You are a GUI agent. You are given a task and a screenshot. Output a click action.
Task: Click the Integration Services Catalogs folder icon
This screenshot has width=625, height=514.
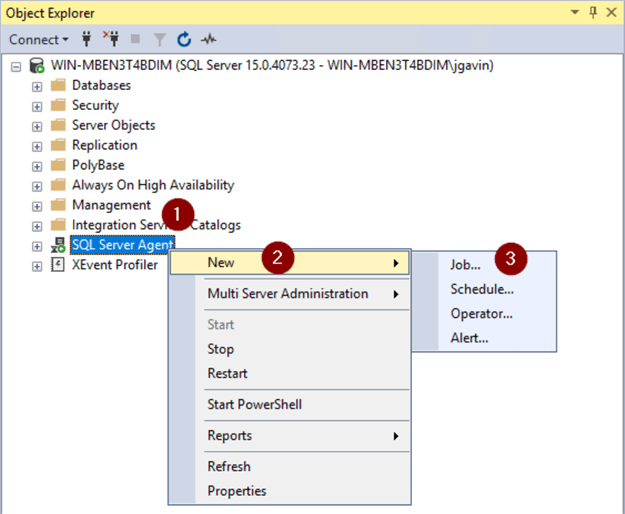pyautogui.click(x=58, y=224)
